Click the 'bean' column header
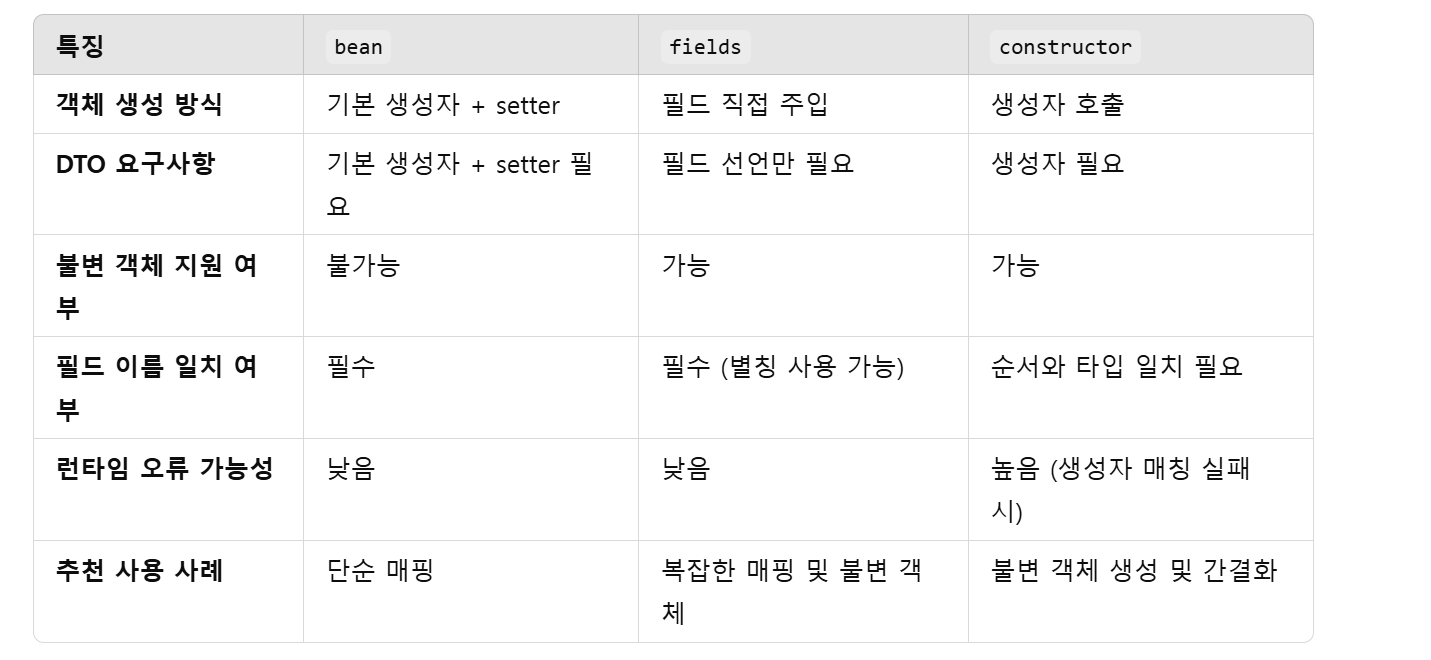Viewport: 1431px width, 660px height. (358, 47)
